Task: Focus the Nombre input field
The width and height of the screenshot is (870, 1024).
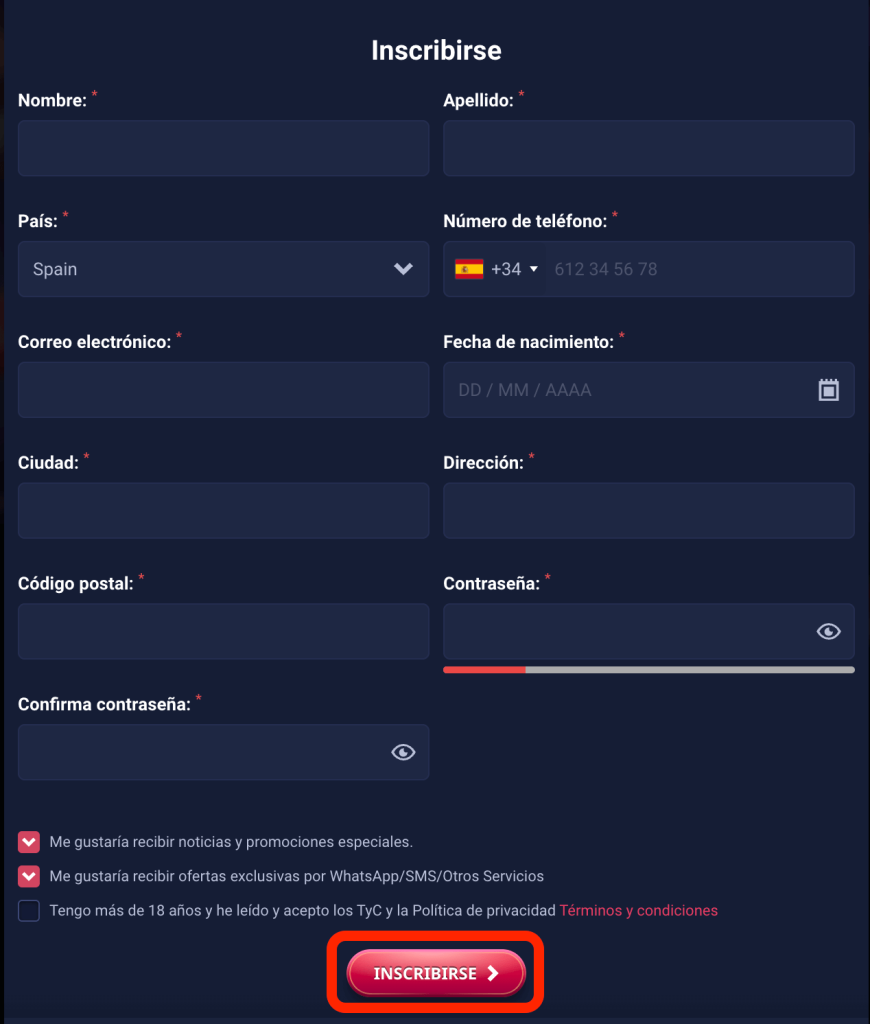Action: coord(223,148)
